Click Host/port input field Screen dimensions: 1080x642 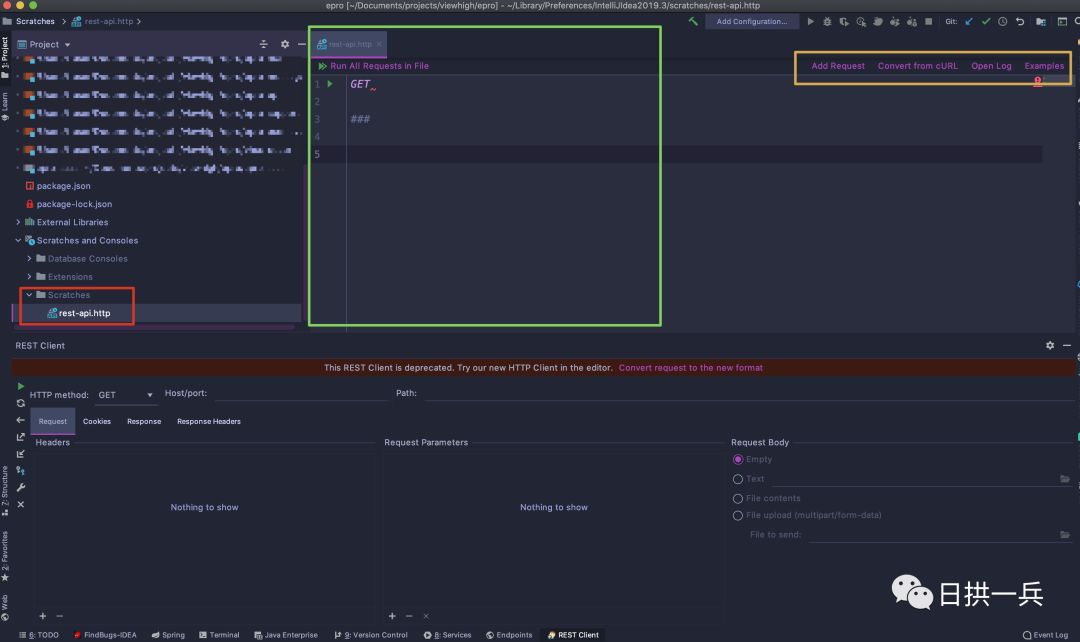300,393
